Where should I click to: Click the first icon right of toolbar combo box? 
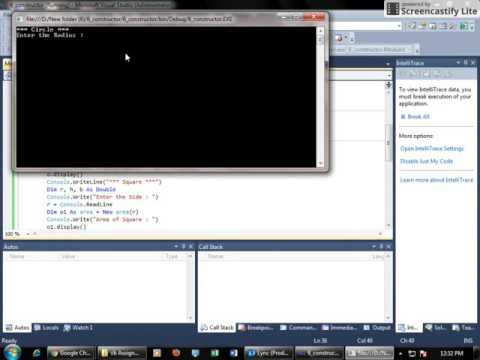(412, 26)
